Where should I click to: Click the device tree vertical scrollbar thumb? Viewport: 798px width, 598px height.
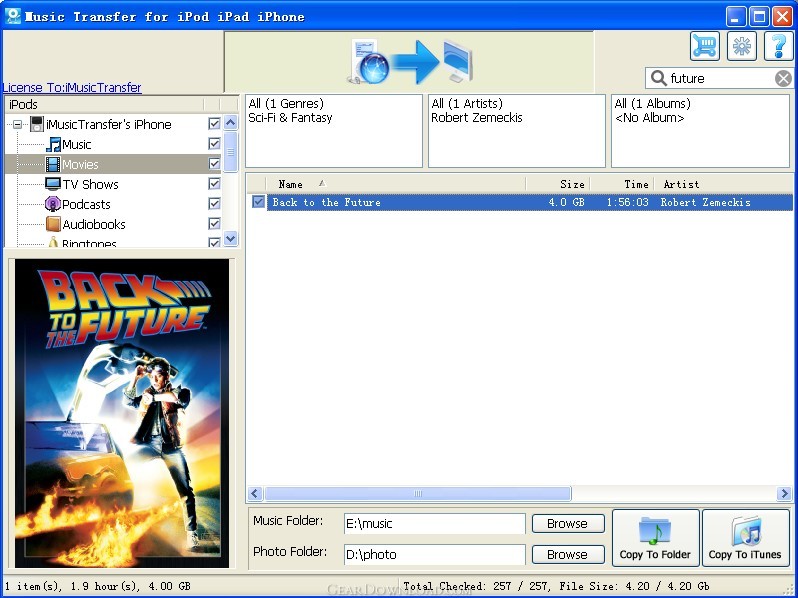[x=231, y=152]
